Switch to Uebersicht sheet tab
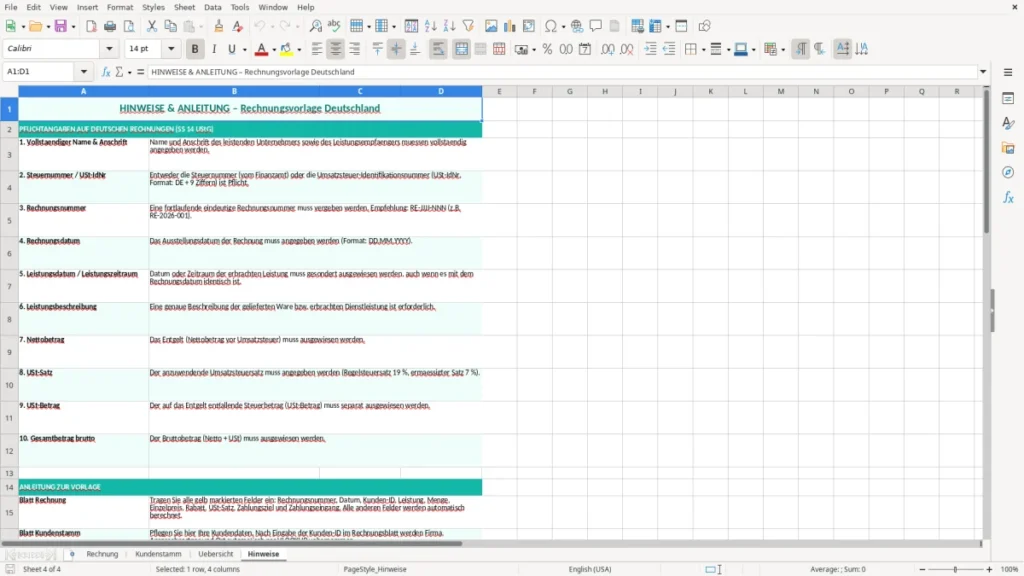 [x=216, y=554]
